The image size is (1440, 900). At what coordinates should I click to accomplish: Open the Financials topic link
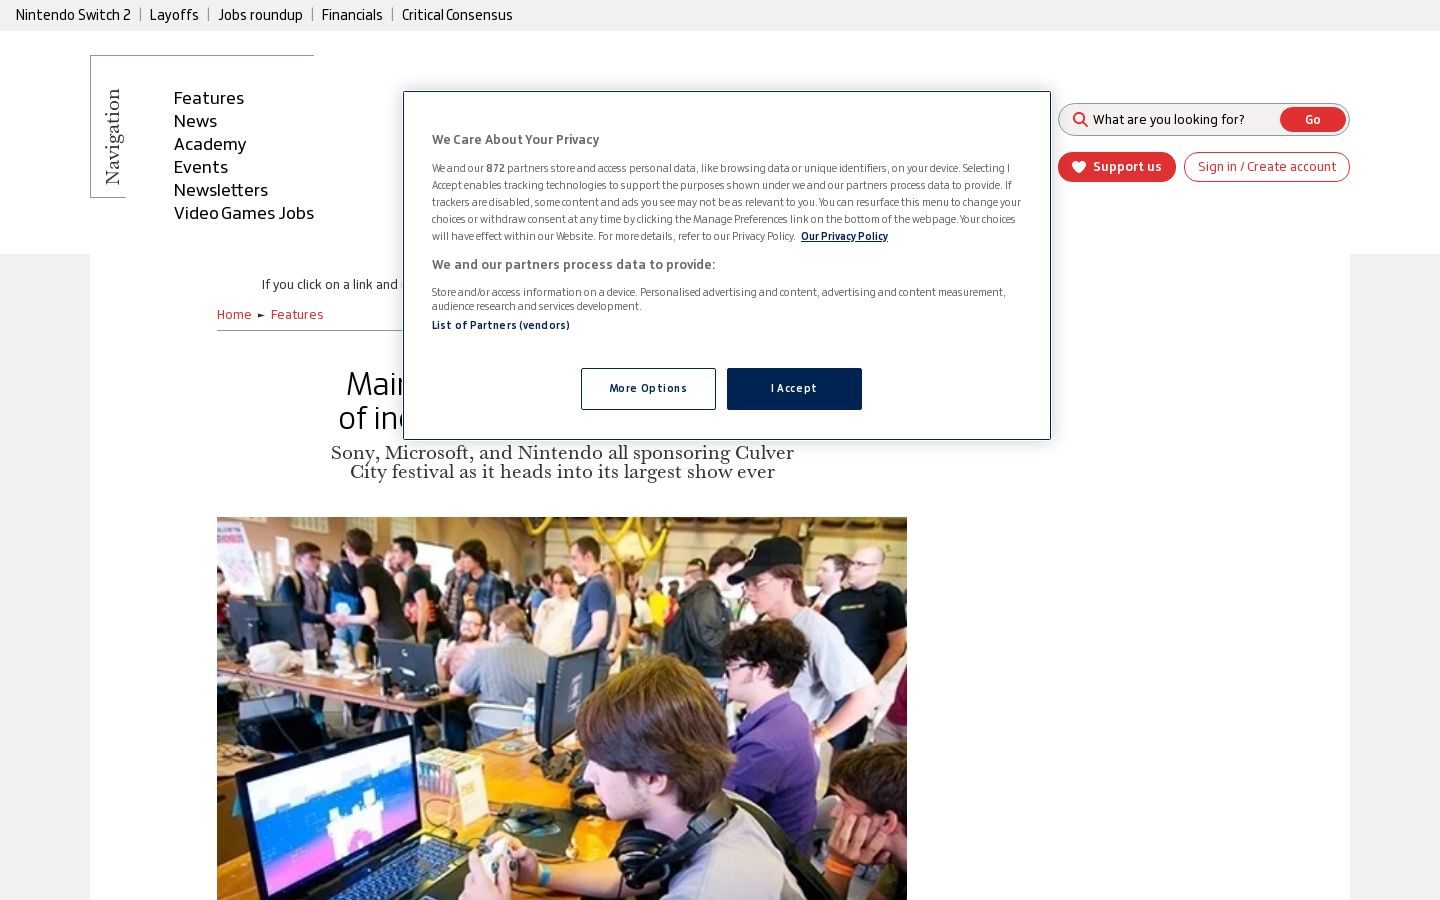[x=352, y=15]
